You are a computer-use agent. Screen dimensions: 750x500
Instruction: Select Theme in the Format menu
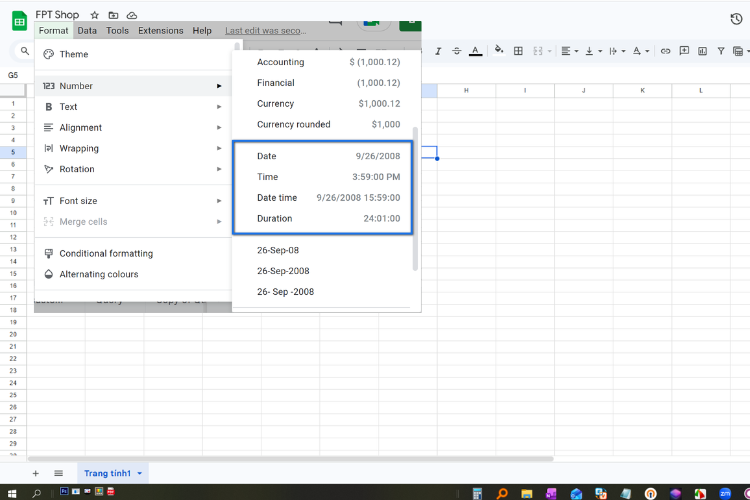pos(133,54)
